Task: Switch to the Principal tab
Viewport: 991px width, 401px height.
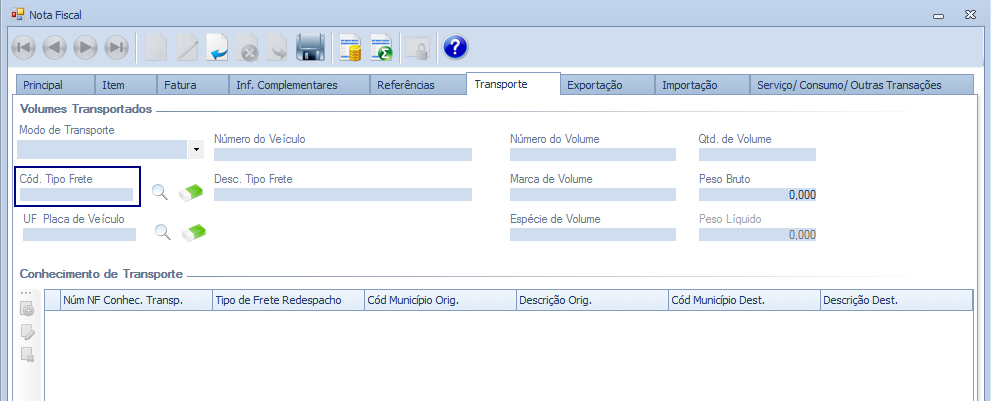Action: 54,85
